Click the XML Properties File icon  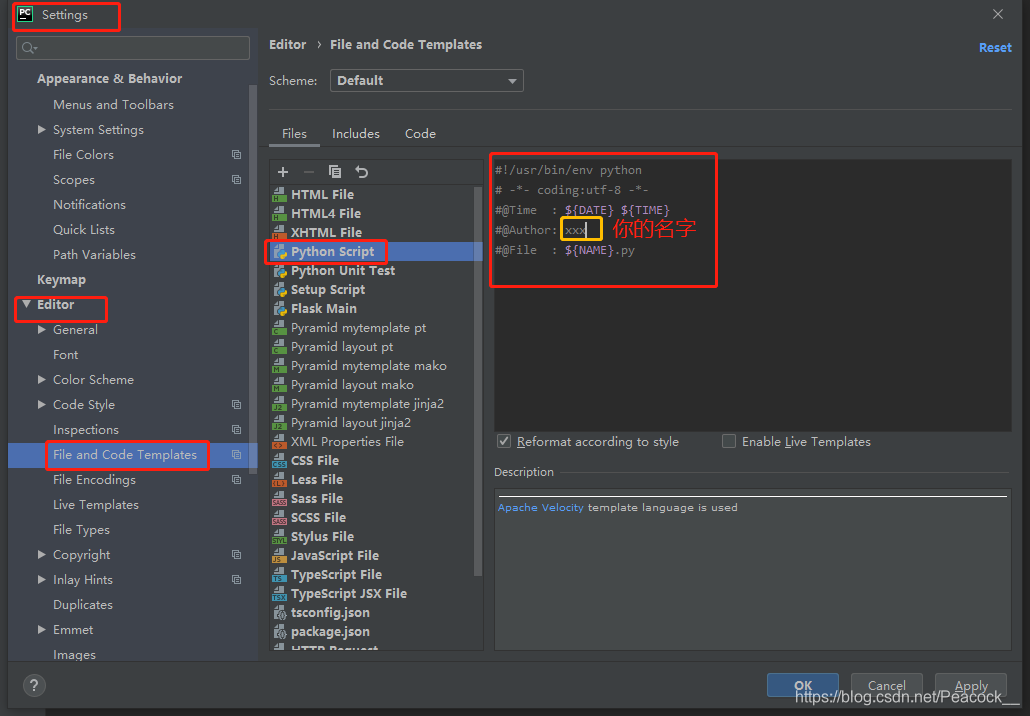coord(280,441)
